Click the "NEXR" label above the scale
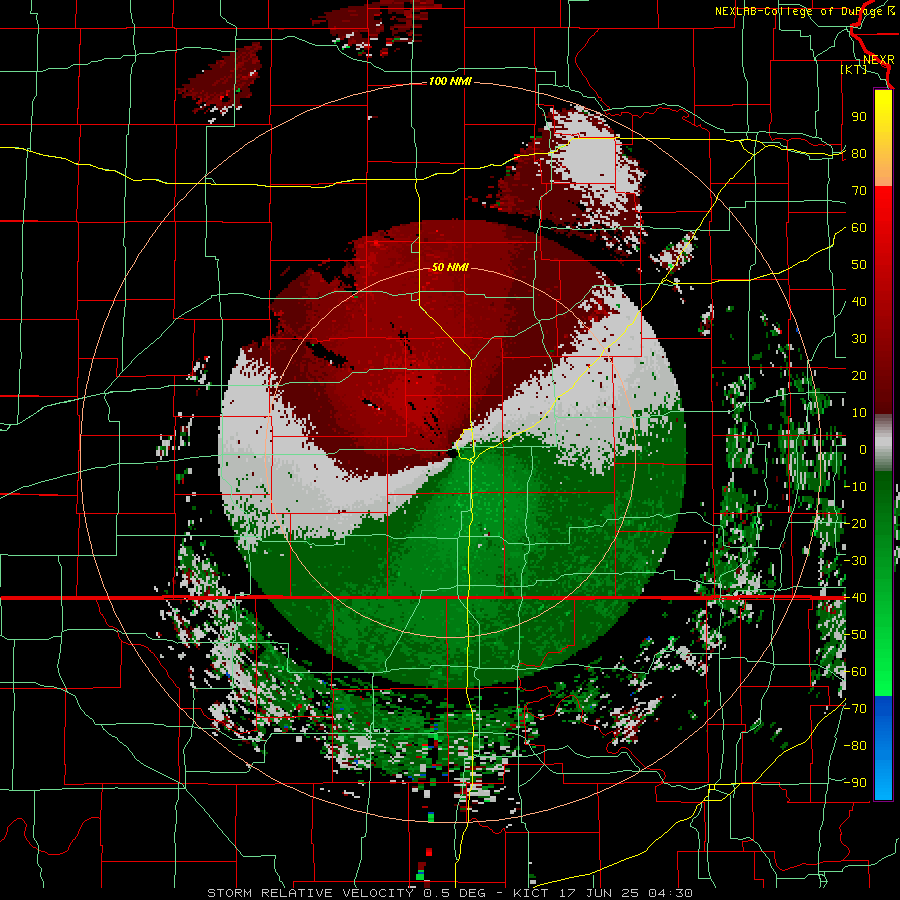Screen dimensions: 900x900 tap(878, 60)
